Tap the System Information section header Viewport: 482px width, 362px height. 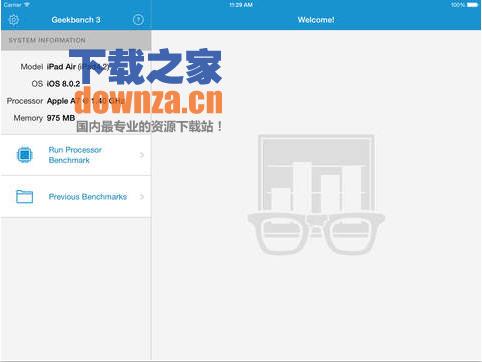tap(76, 40)
